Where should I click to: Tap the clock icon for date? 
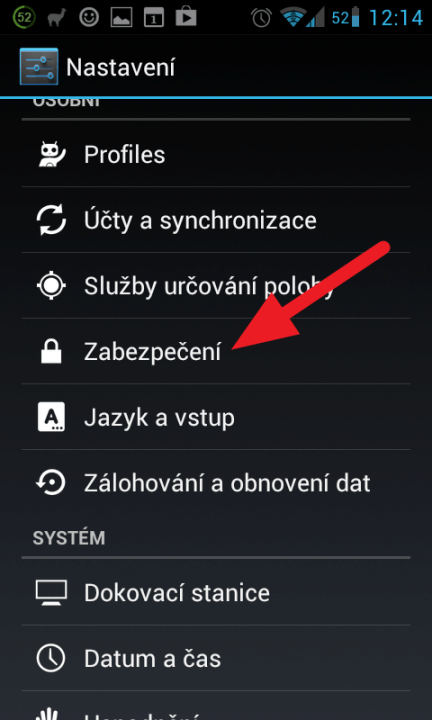[51, 658]
